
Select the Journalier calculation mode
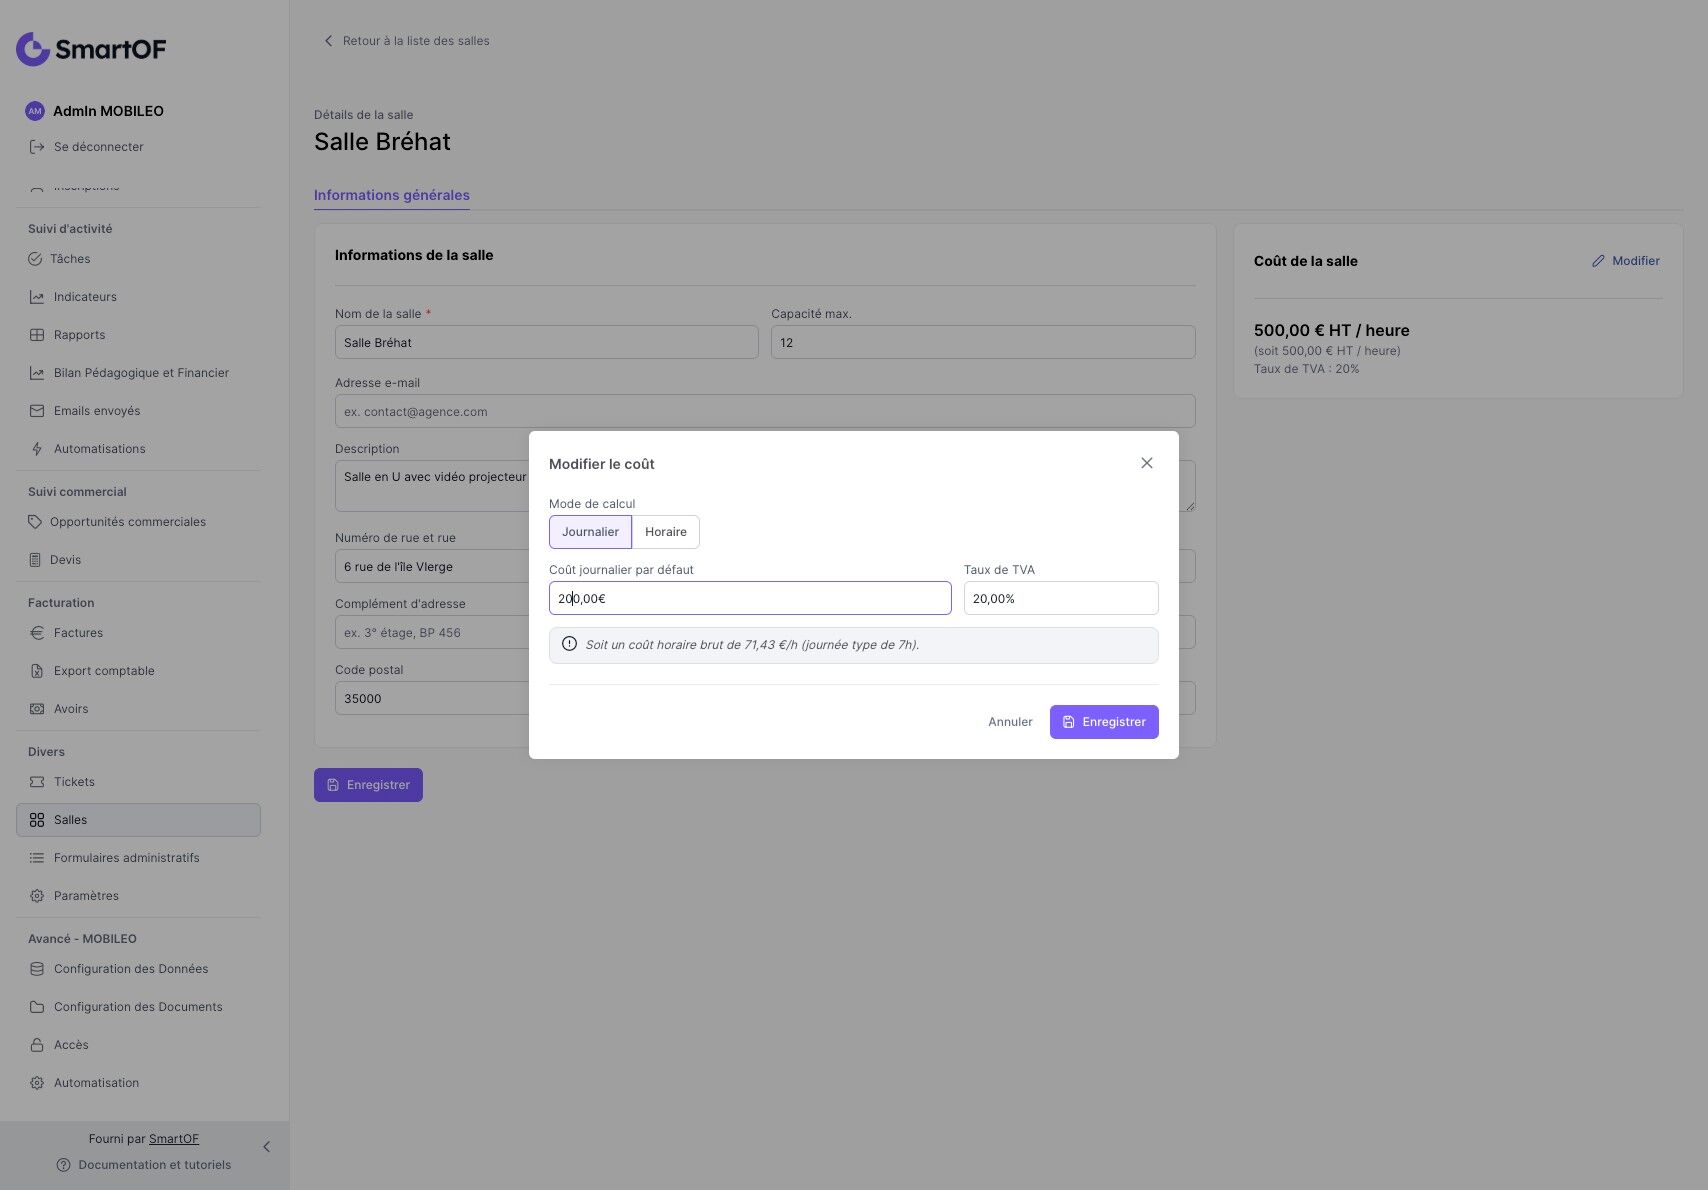(x=590, y=532)
